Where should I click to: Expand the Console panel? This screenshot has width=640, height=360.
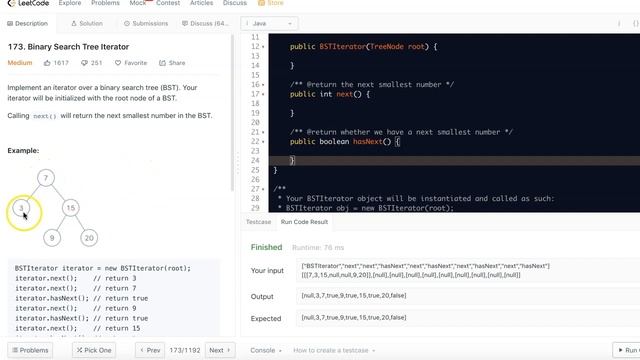coord(266,350)
